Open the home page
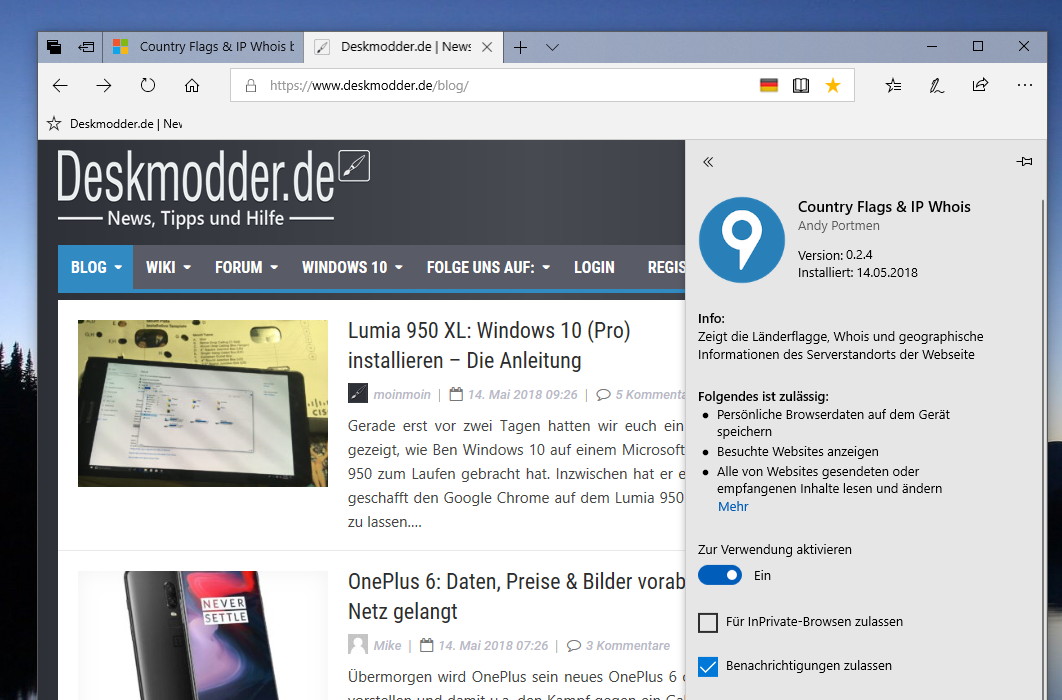Screen dimensions: 1062x700 click(x=192, y=85)
